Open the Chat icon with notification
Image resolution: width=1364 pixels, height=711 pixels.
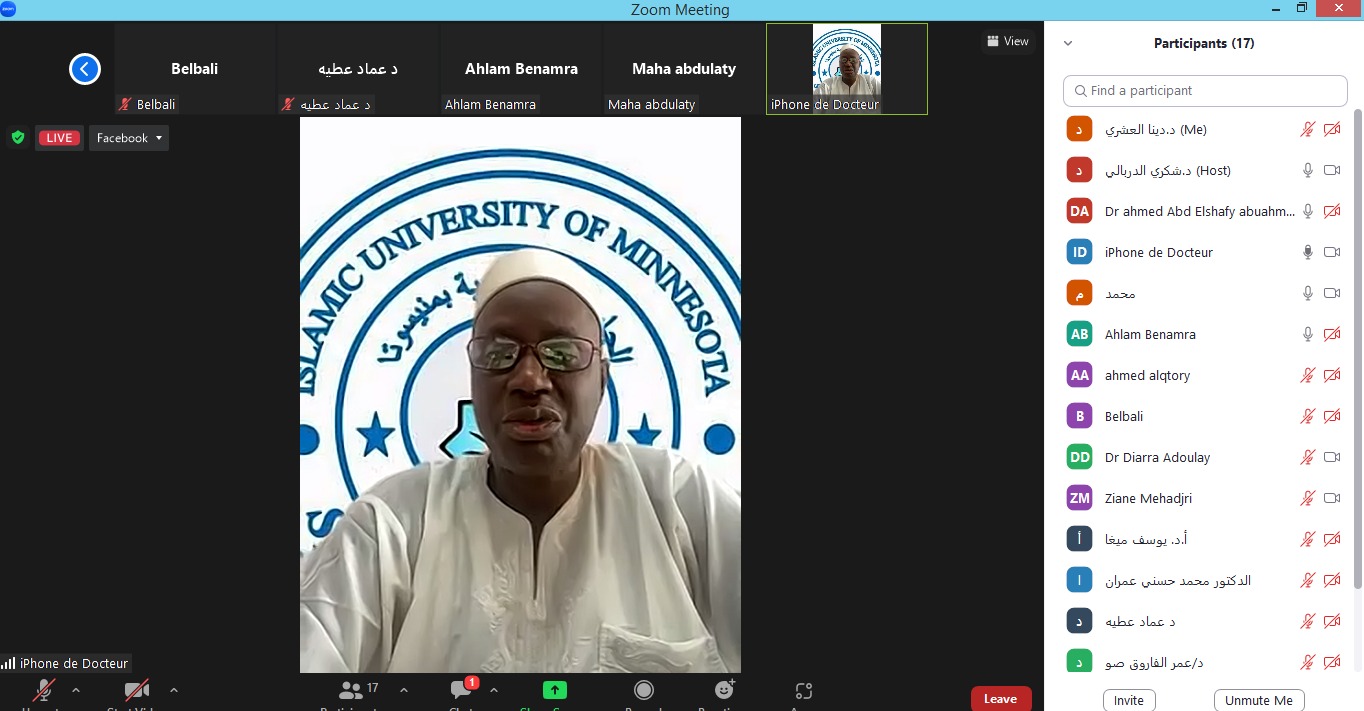(462, 690)
